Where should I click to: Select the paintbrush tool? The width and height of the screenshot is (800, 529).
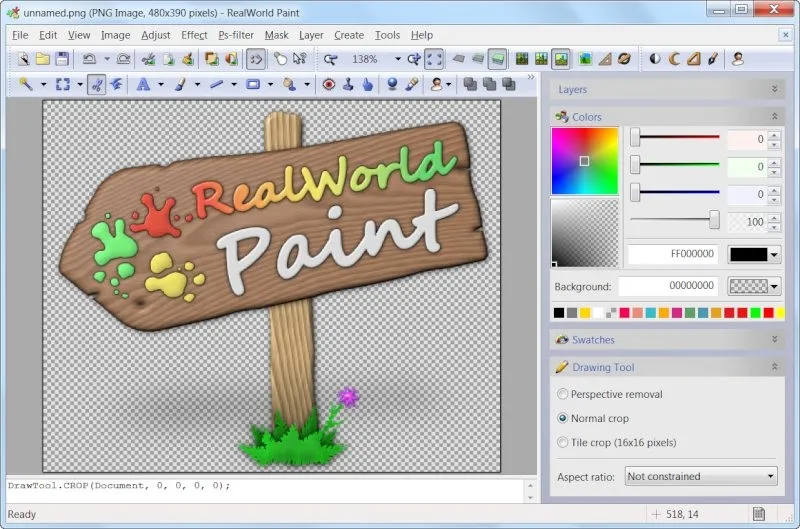[179, 85]
